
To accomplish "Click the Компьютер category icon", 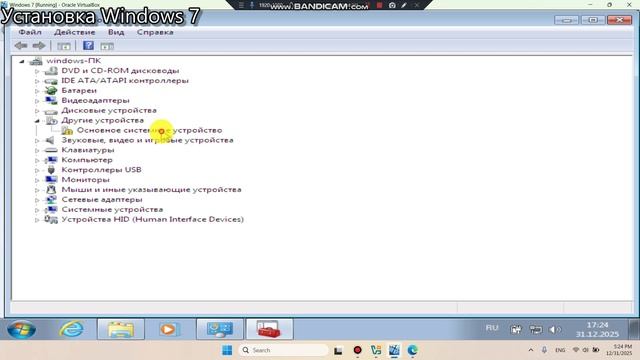I will click(x=51, y=160).
